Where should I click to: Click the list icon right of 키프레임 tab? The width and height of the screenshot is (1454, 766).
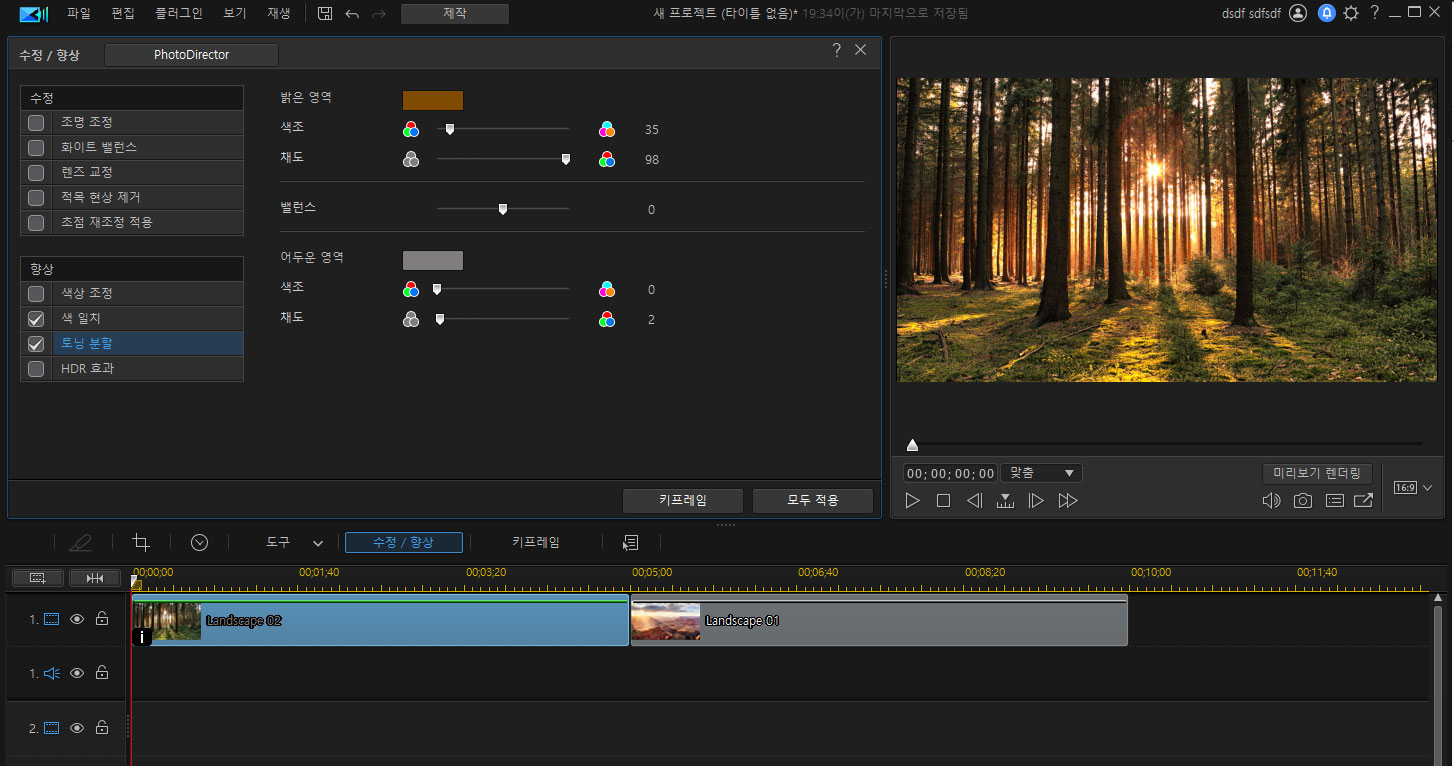tap(630, 542)
